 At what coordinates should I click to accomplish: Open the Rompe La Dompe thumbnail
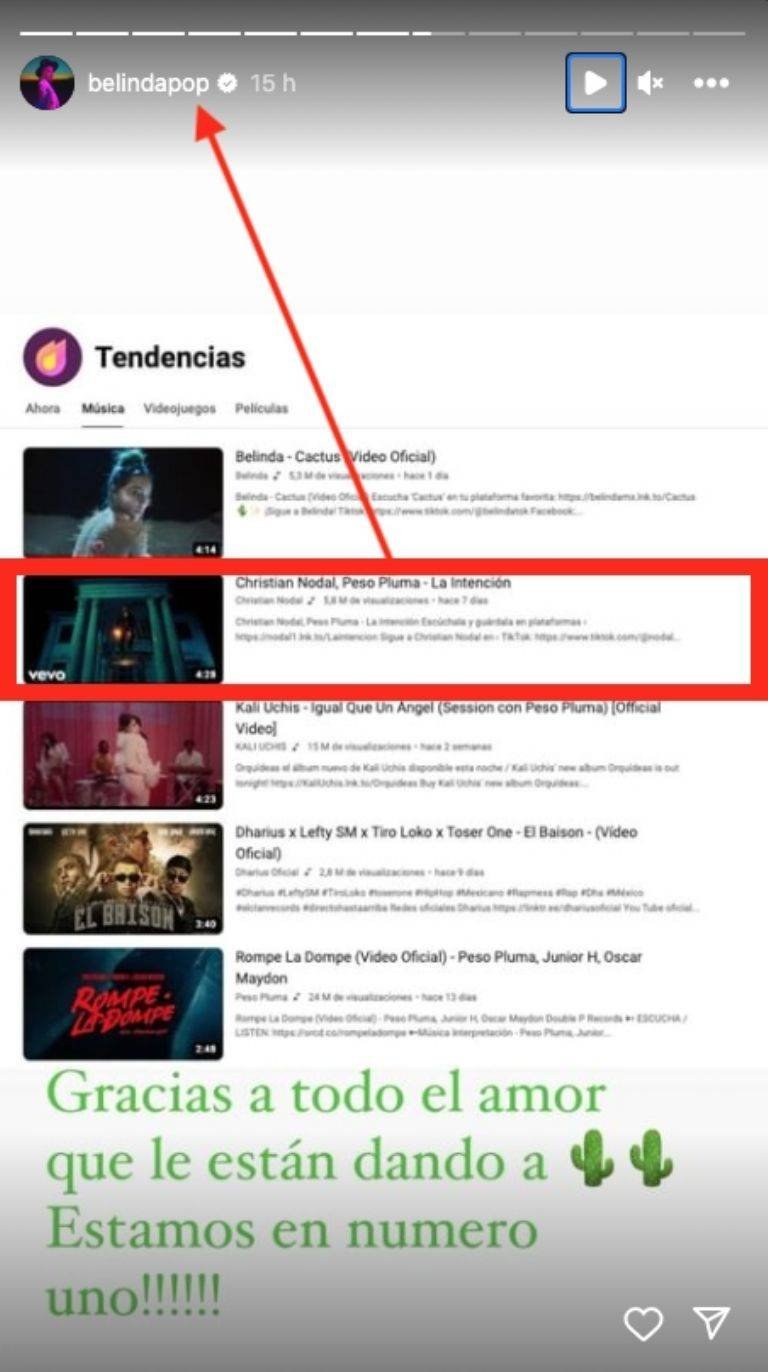(123, 1003)
